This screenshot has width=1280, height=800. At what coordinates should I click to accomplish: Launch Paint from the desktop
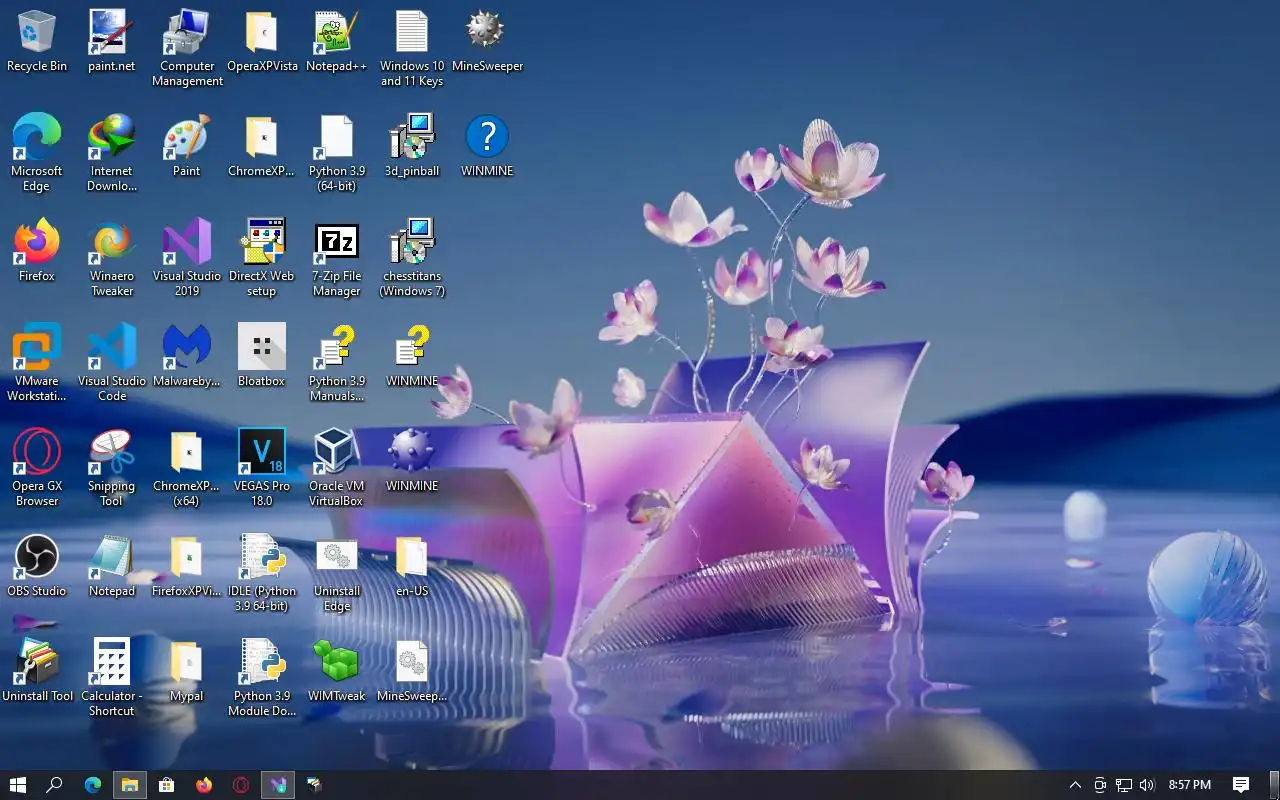[x=187, y=146]
